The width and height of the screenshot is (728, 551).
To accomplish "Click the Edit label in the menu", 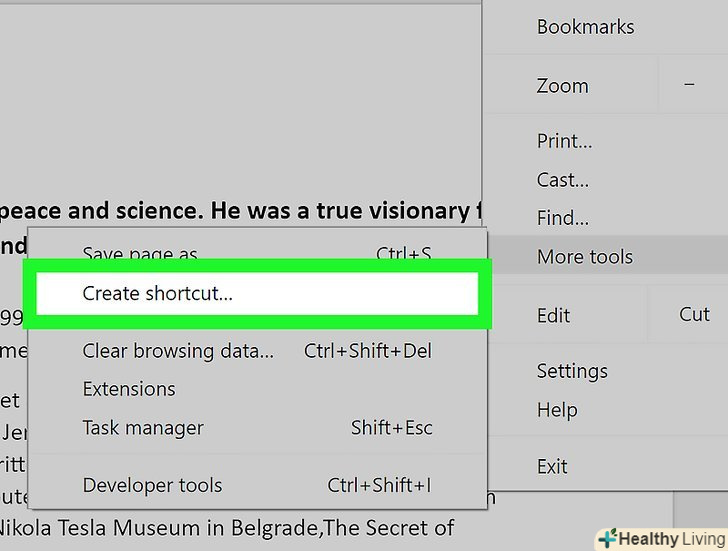I will (x=554, y=315).
